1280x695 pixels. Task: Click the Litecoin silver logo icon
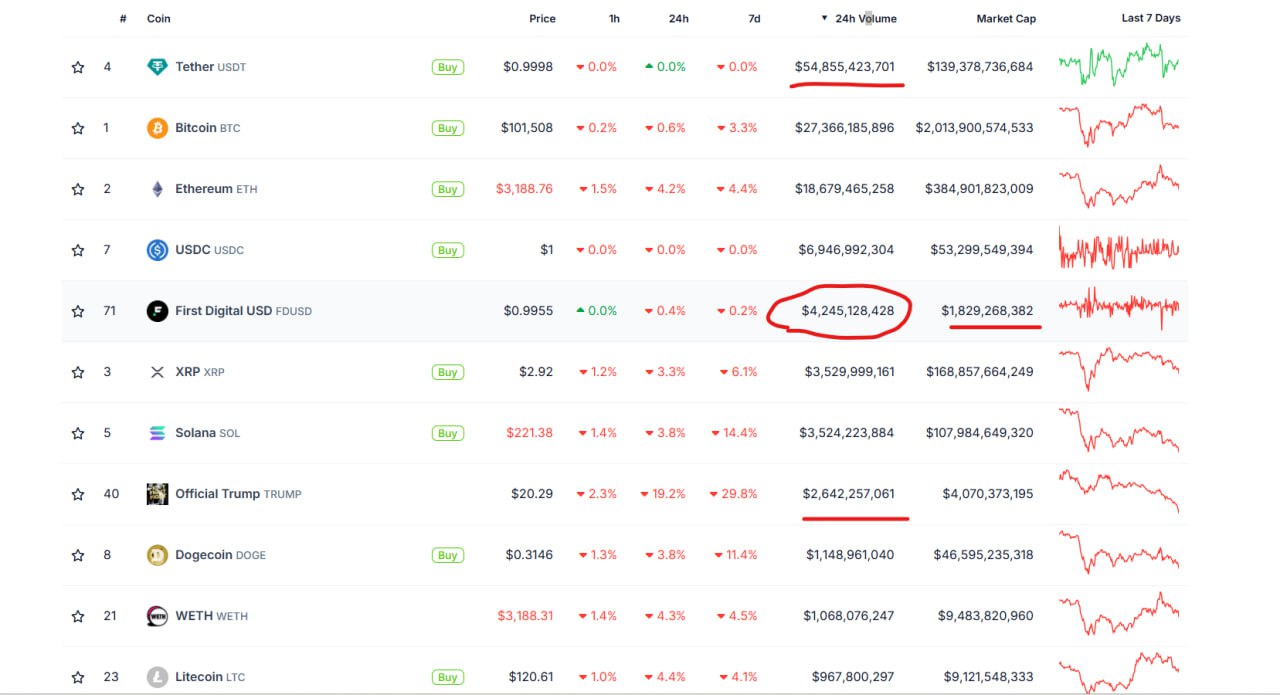[x=157, y=677]
